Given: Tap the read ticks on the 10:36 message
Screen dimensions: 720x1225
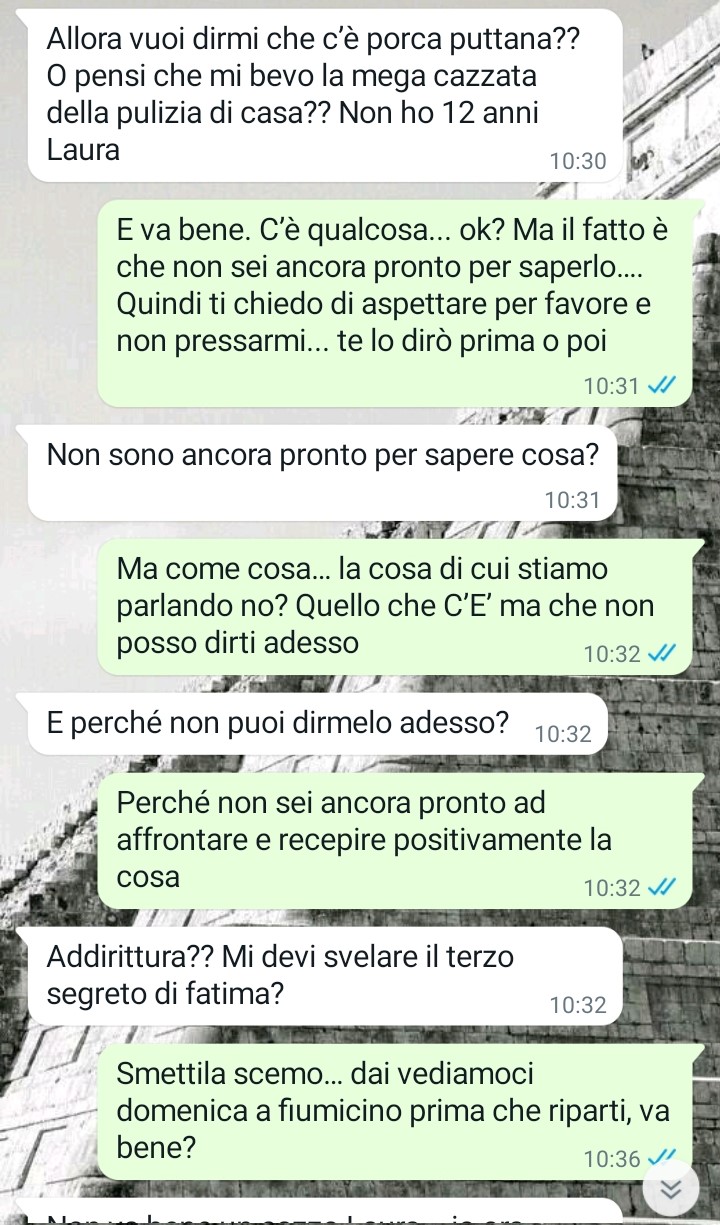Looking at the screenshot, I should tap(664, 1158).
